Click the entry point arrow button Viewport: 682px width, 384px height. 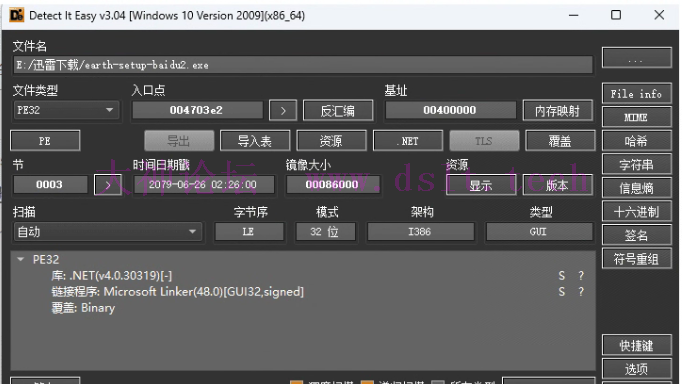(x=283, y=110)
